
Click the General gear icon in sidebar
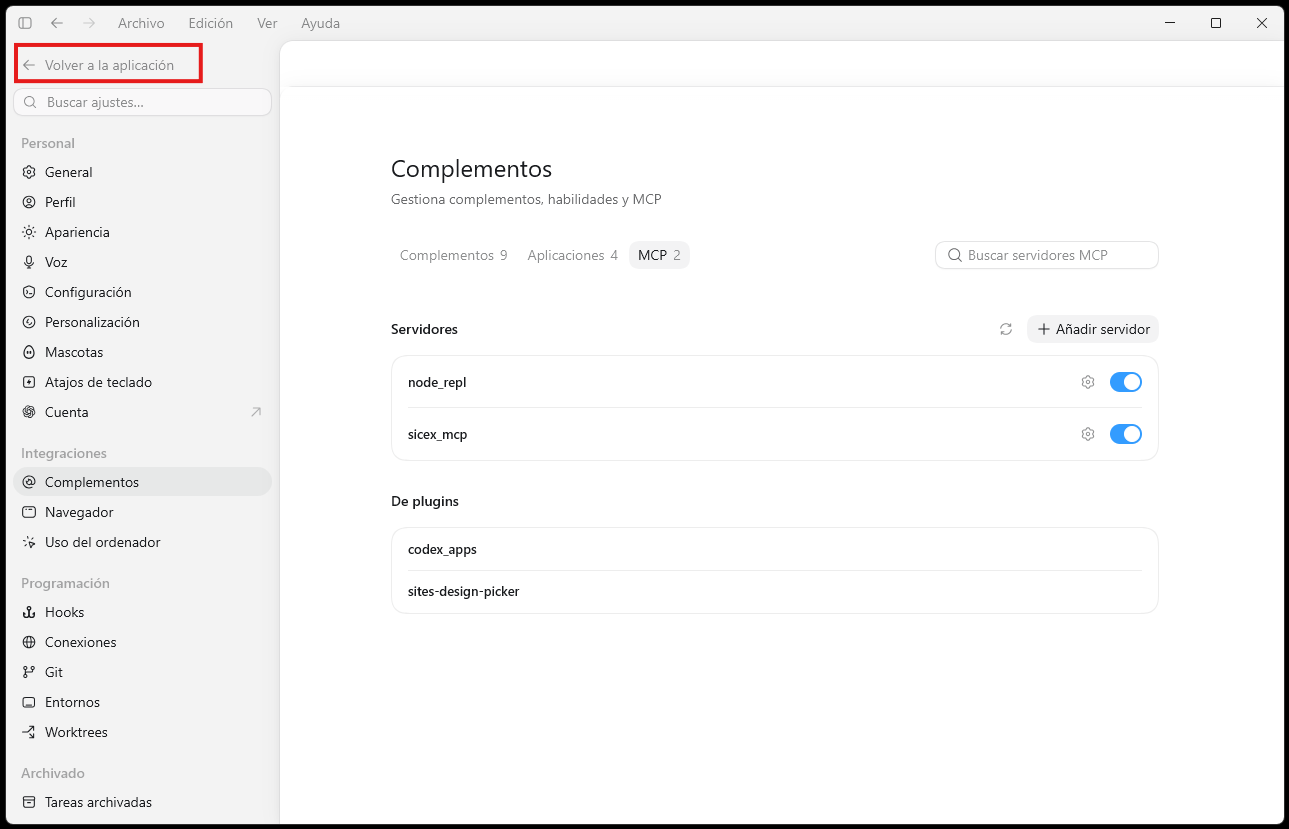pos(29,172)
